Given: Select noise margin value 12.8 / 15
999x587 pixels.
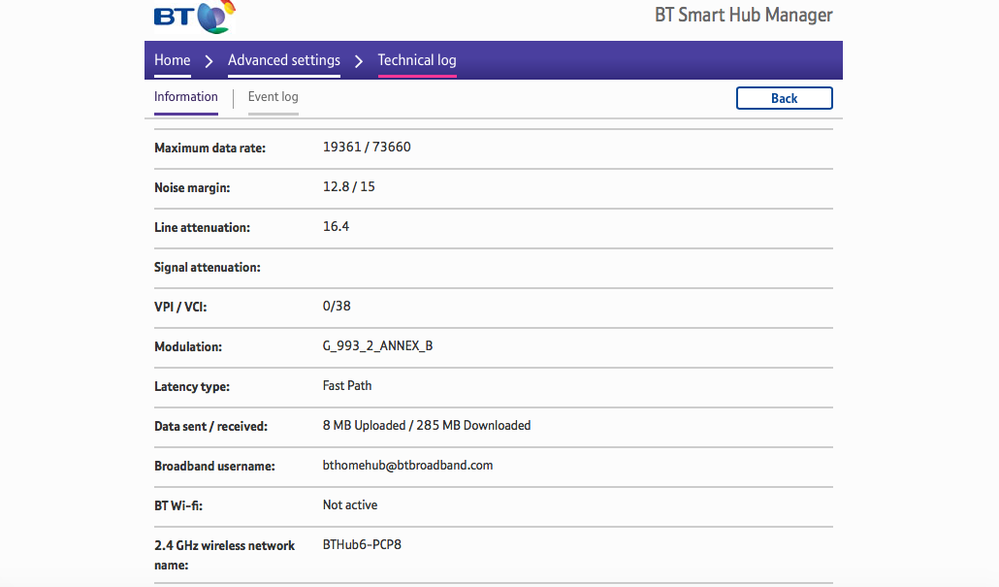Looking at the screenshot, I should coord(349,187).
